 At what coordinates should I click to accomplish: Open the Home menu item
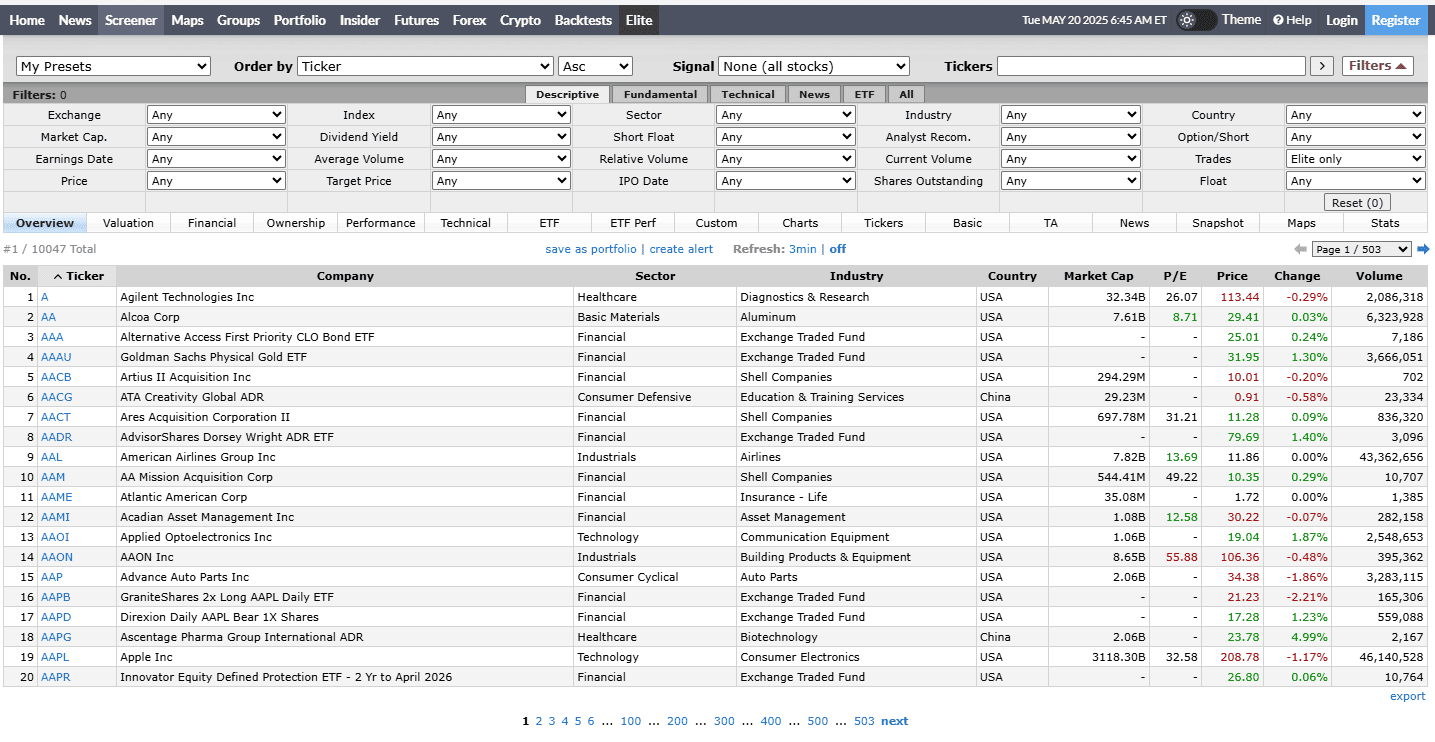click(x=27, y=20)
